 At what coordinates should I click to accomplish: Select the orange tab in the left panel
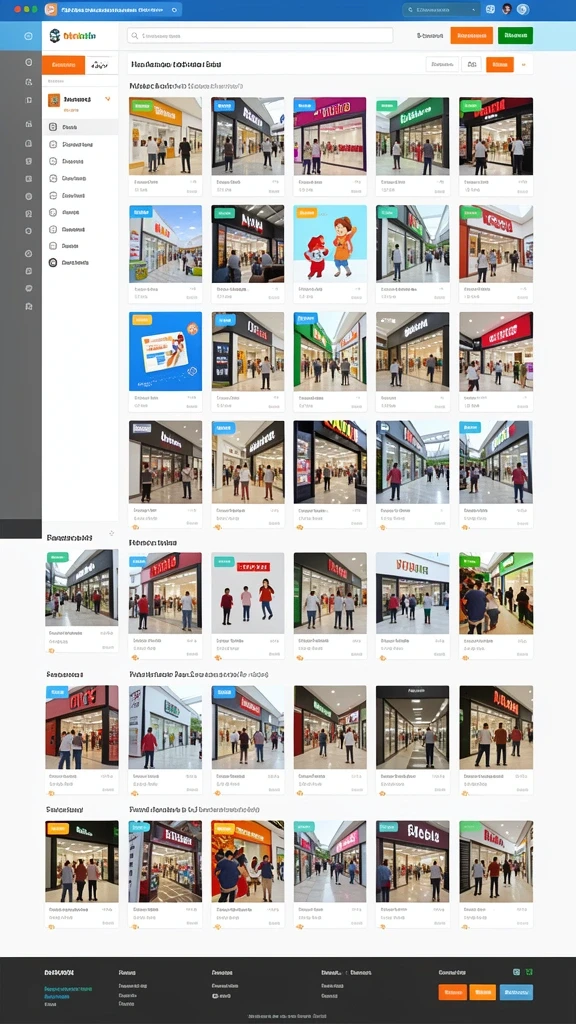(x=63, y=65)
